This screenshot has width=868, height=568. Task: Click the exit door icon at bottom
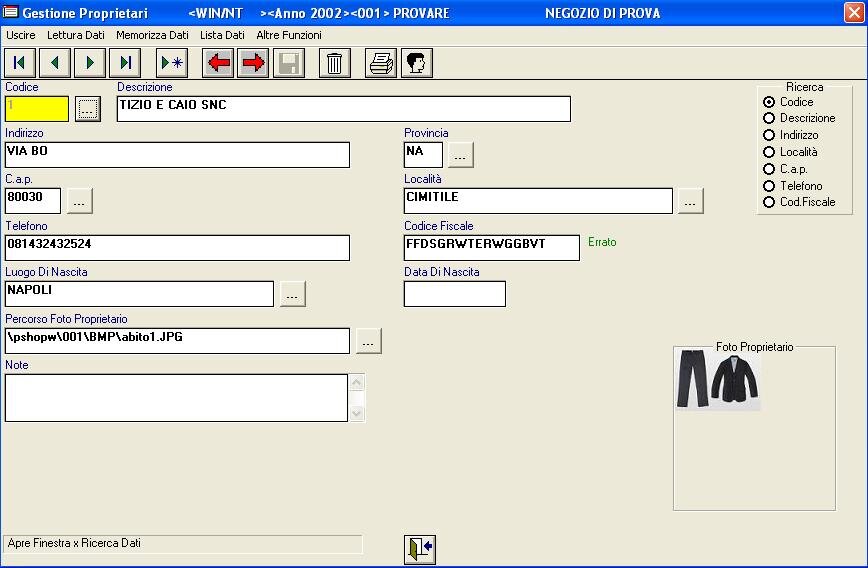click(x=420, y=549)
